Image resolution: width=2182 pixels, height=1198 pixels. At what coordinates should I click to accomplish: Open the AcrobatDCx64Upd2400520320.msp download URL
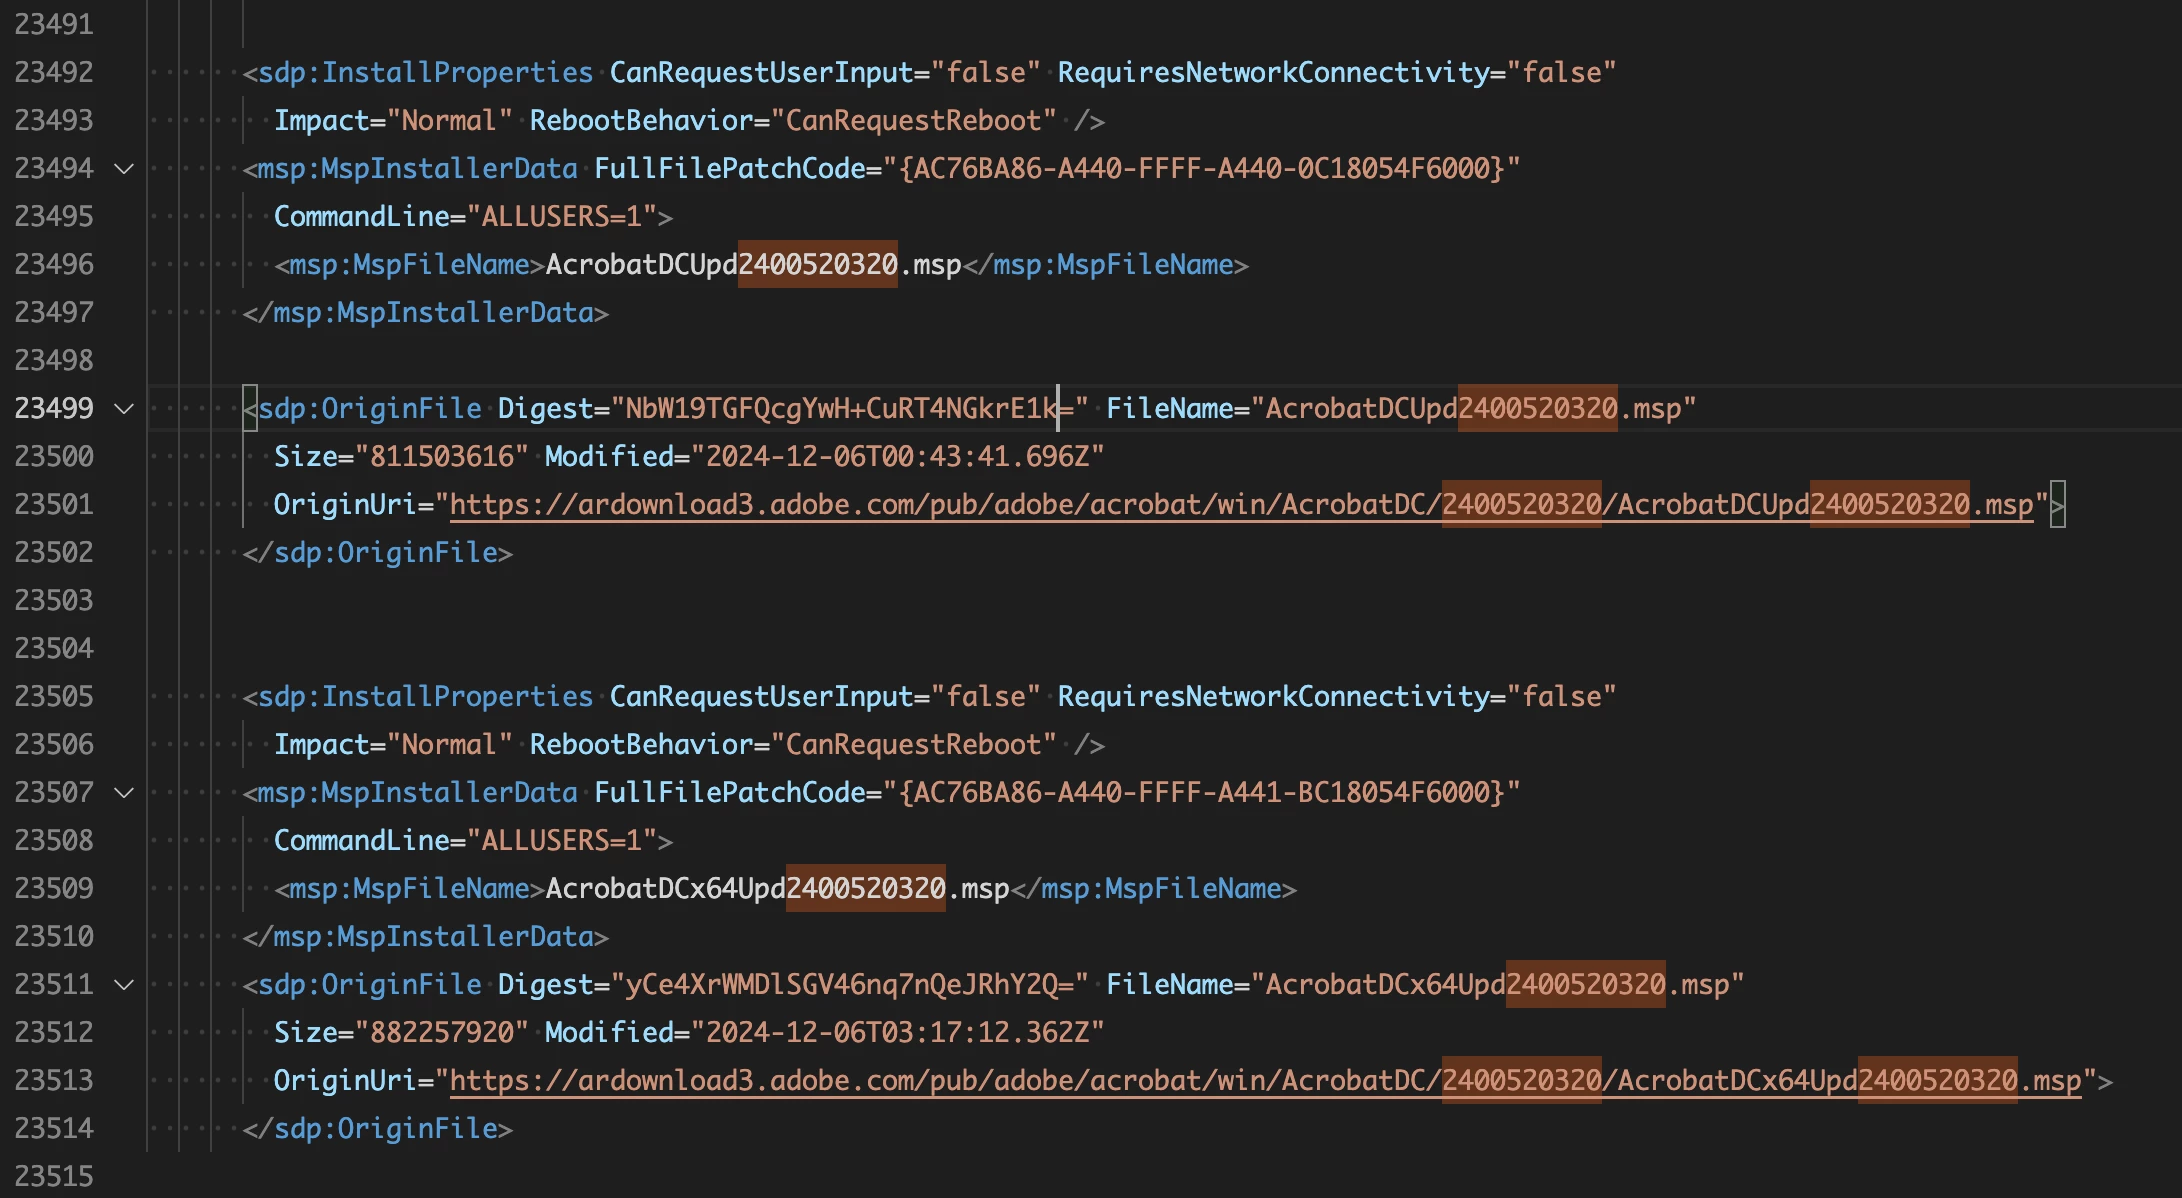pyautogui.click(x=1264, y=1081)
